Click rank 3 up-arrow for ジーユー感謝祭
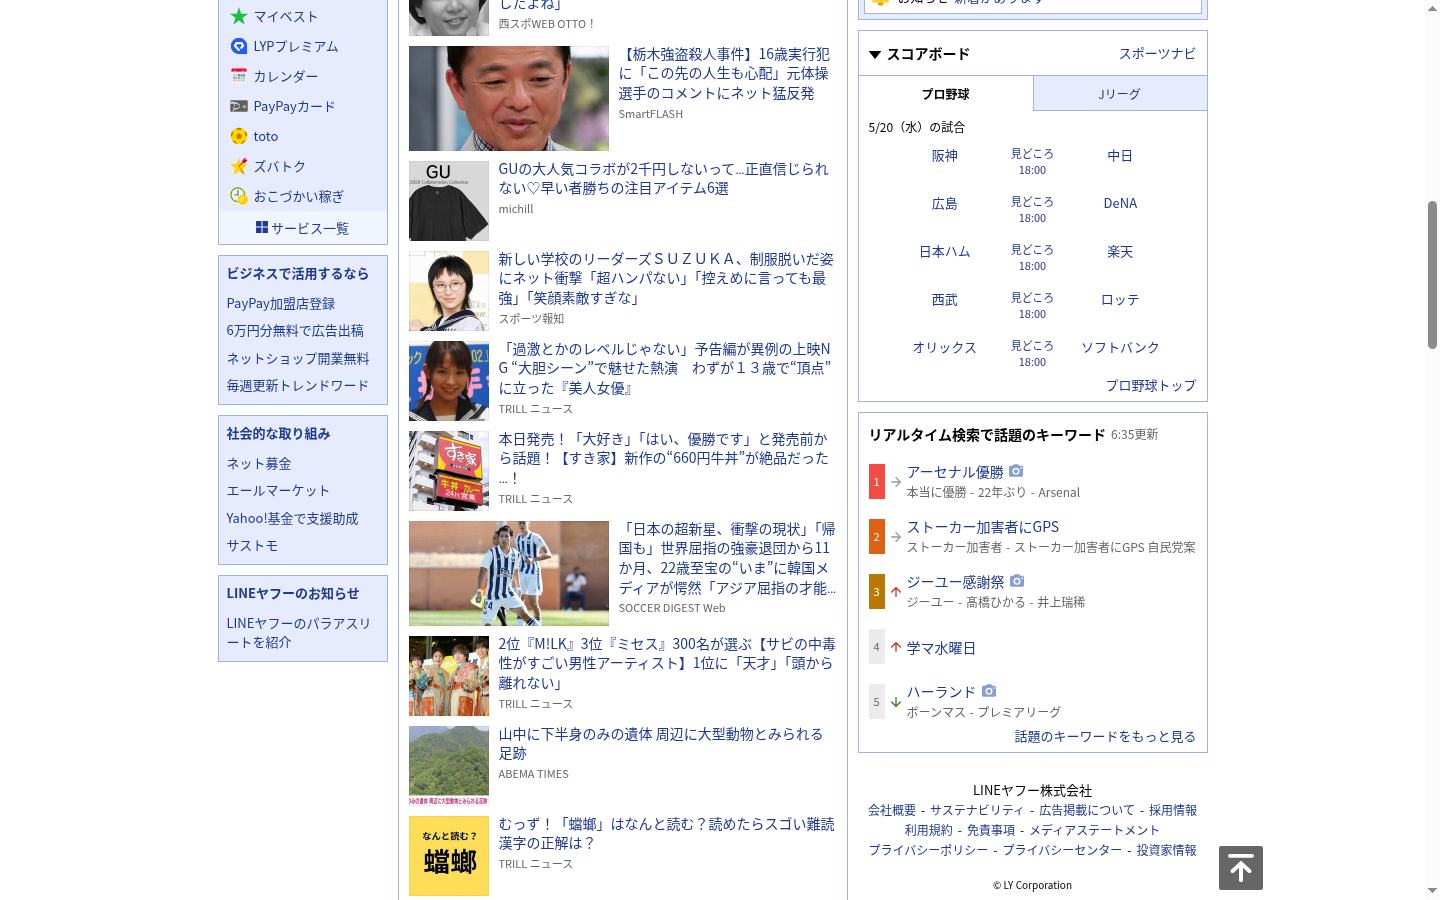The width and height of the screenshot is (1440, 900). pyautogui.click(x=896, y=592)
